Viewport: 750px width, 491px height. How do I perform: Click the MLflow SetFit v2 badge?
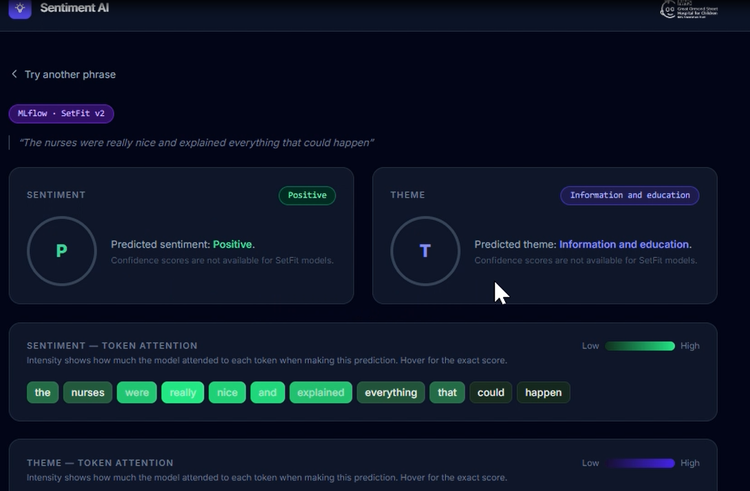point(61,114)
